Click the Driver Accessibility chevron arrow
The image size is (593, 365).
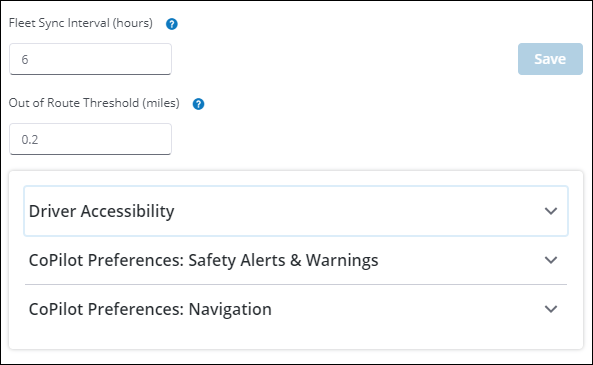(x=551, y=211)
